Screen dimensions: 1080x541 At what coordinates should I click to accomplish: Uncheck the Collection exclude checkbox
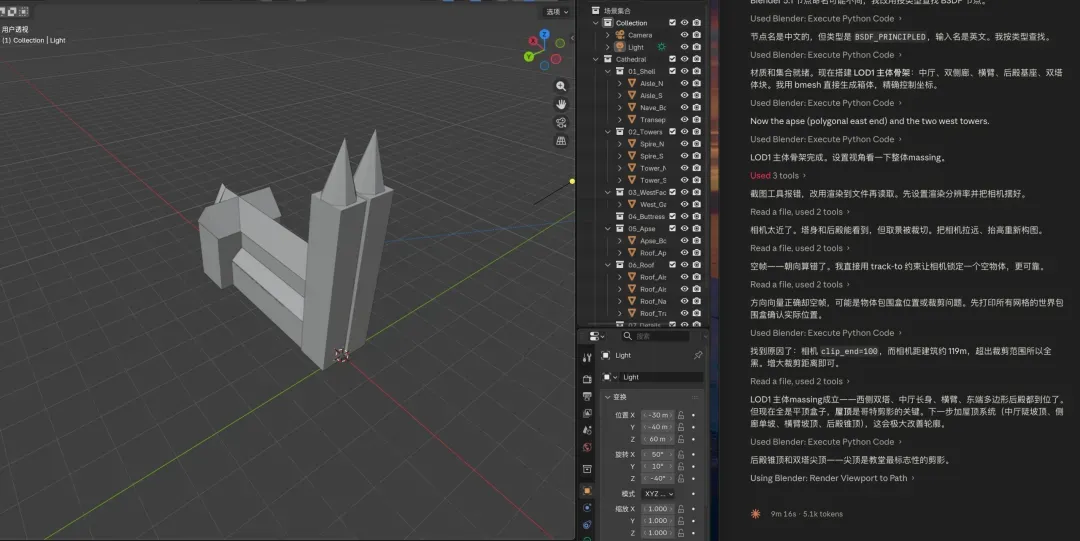(x=672, y=23)
